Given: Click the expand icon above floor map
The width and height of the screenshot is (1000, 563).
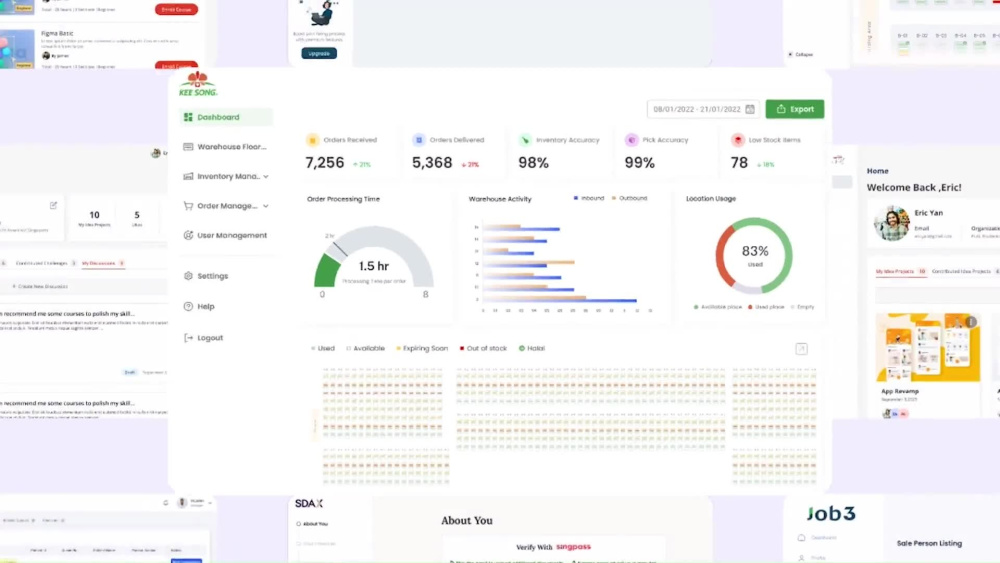Looking at the screenshot, I should pyautogui.click(x=802, y=349).
